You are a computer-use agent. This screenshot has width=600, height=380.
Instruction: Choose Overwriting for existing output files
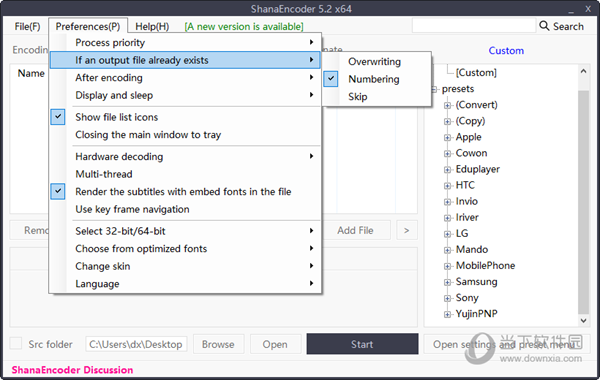(x=377, y=62)
